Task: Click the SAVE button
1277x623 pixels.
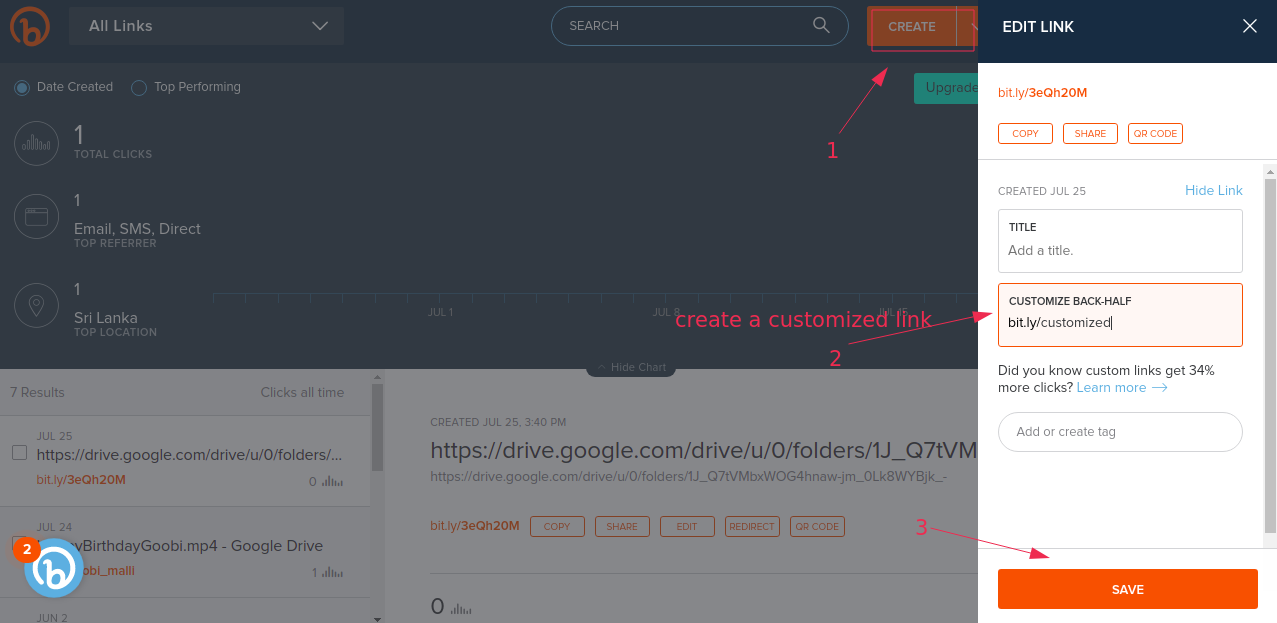Action: pyautogui.click(x=1128, y=589)
